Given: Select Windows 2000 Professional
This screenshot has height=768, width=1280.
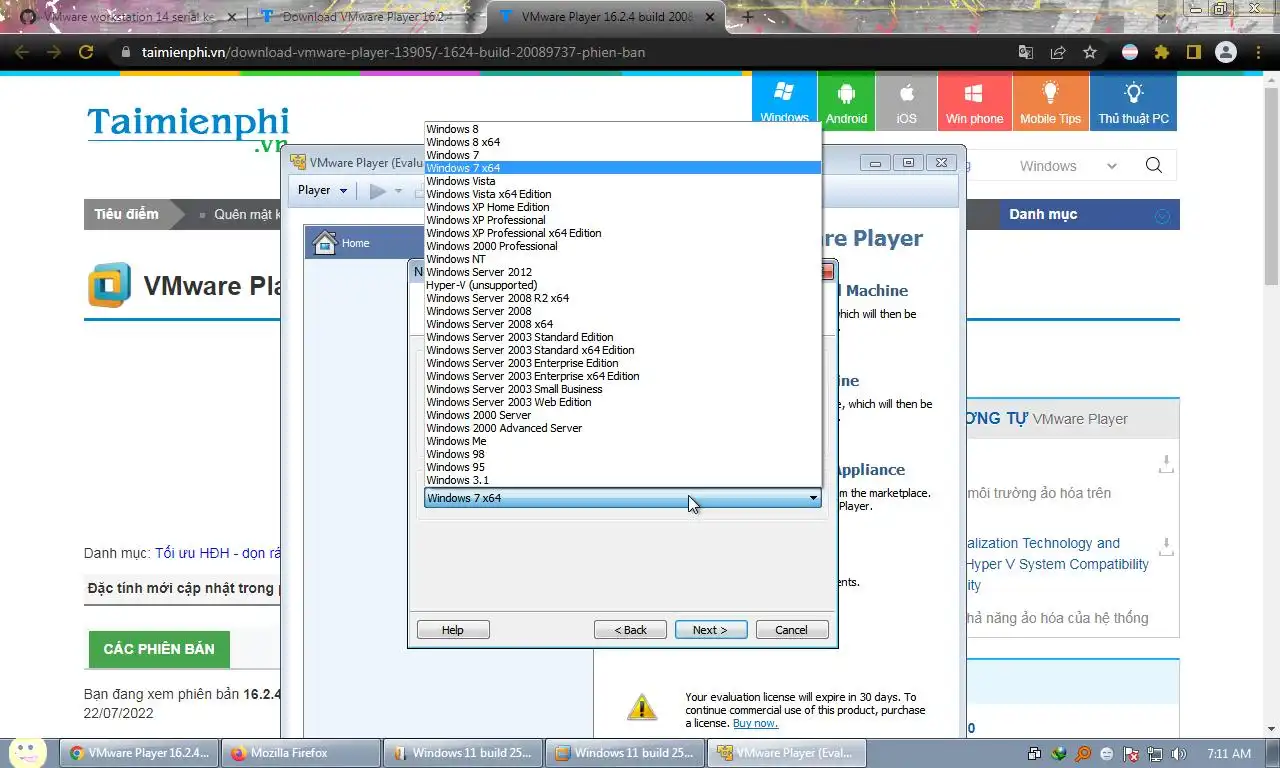Looking at the screenshot, I should 622,246.
